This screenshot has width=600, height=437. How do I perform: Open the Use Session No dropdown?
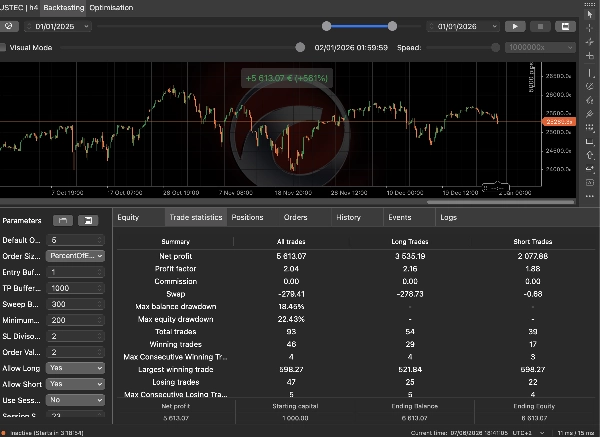75,400
